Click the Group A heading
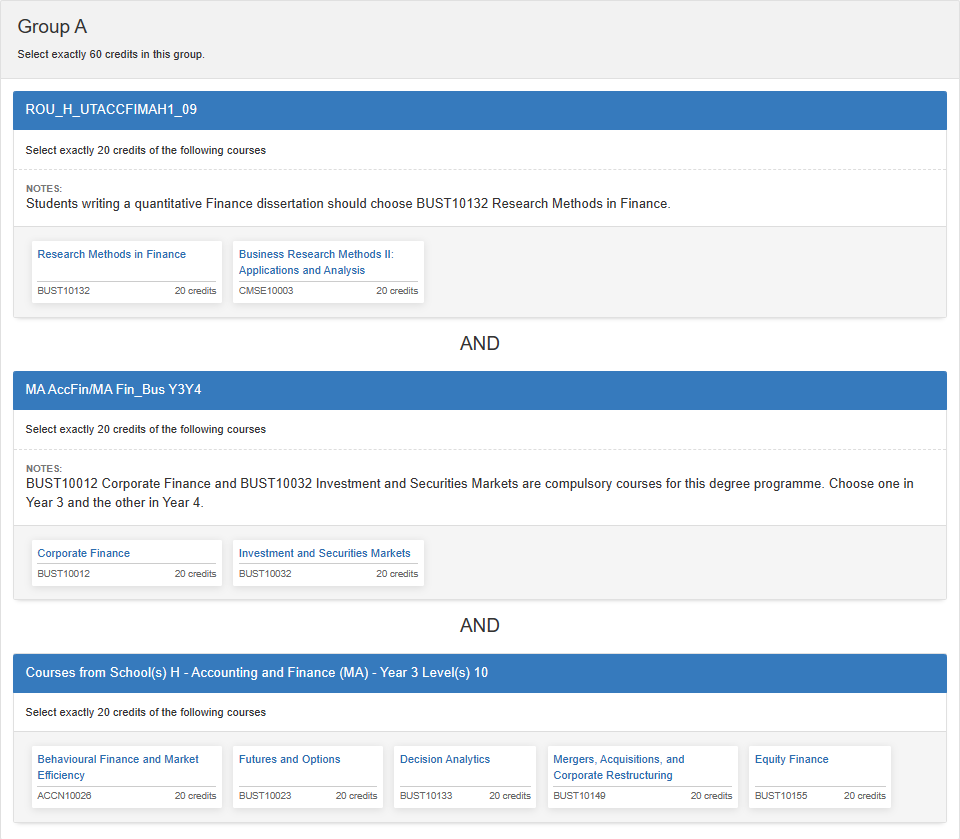The width and height of the screenshot is (960, 839). 52,26
